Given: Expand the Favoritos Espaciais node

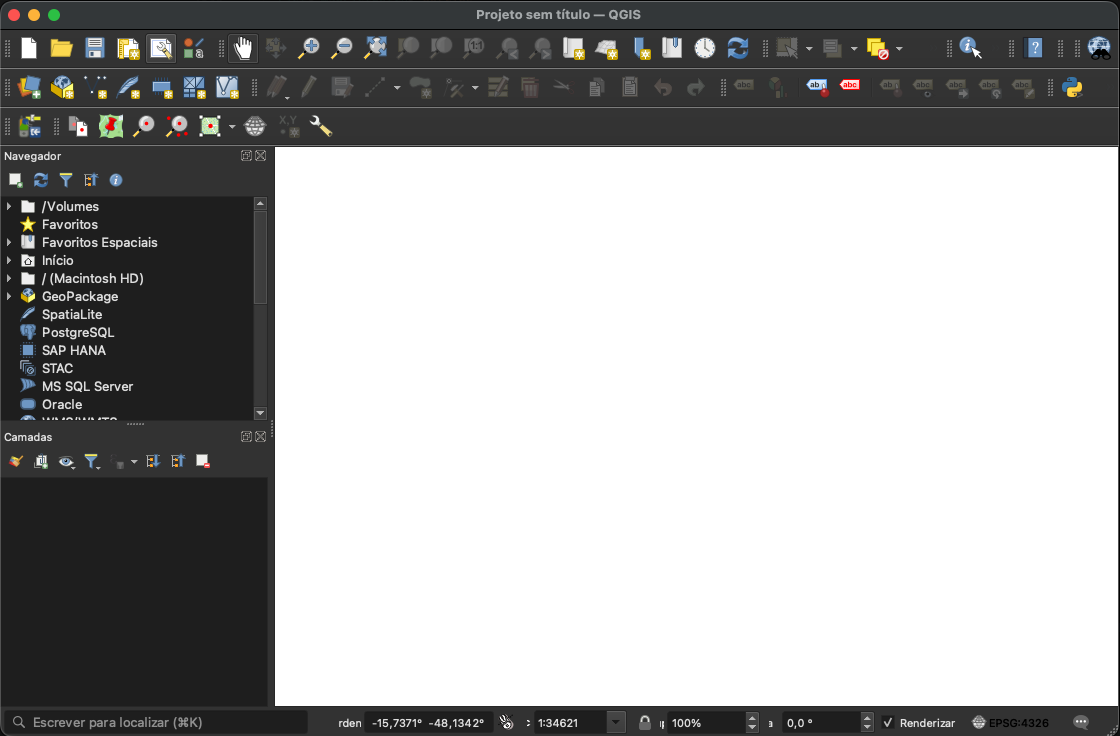Looking at the screenshot, I should (x=9, y=242).
